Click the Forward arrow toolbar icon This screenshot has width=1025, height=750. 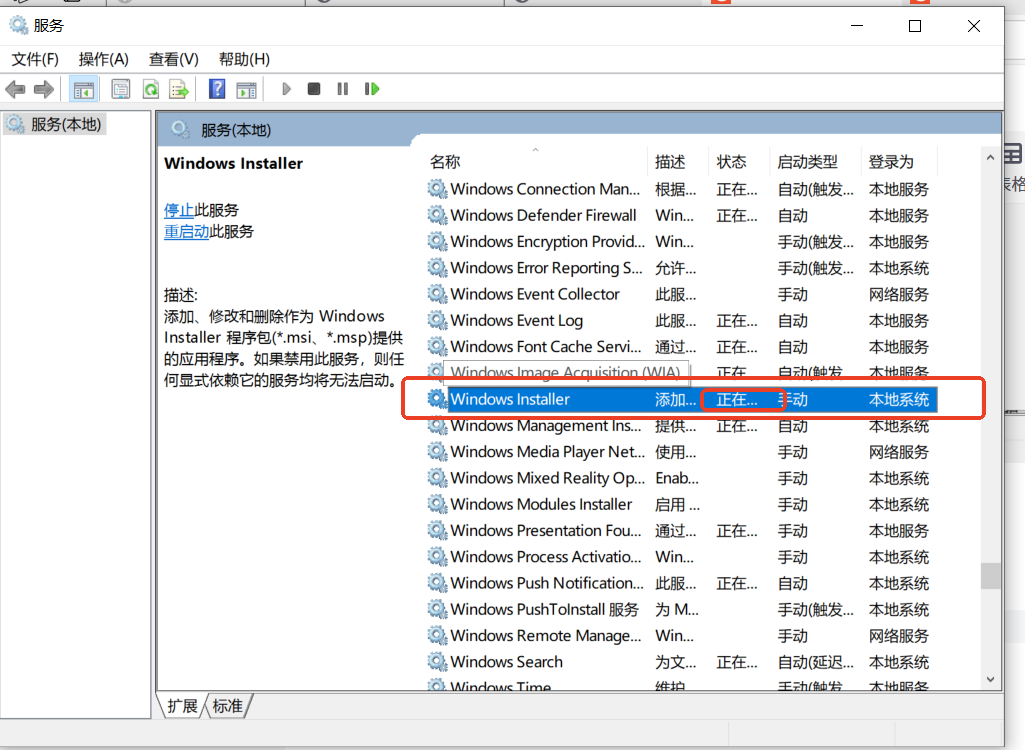(44, 89)
